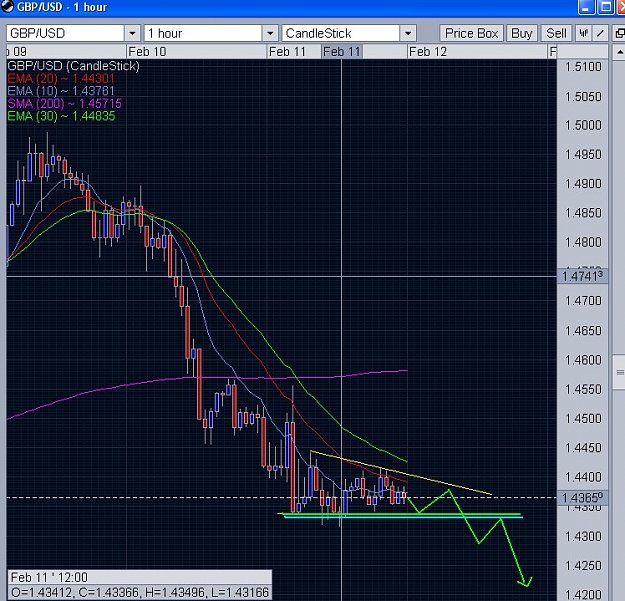Click the 1.4365 current price marker
Viewport: 625px width, 601px height.
pyautogui.click(x=582, y=498)
